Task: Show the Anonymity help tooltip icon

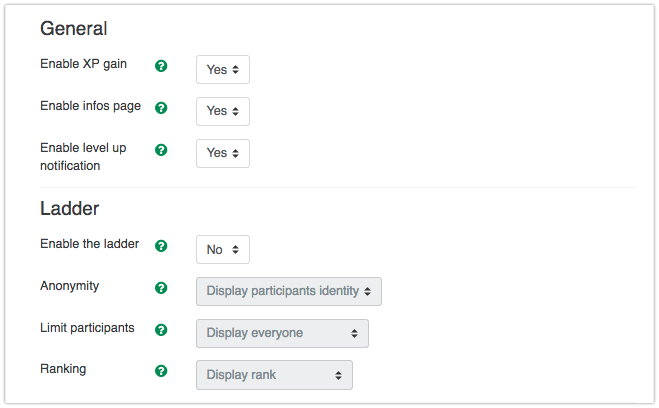Action: 161,288
